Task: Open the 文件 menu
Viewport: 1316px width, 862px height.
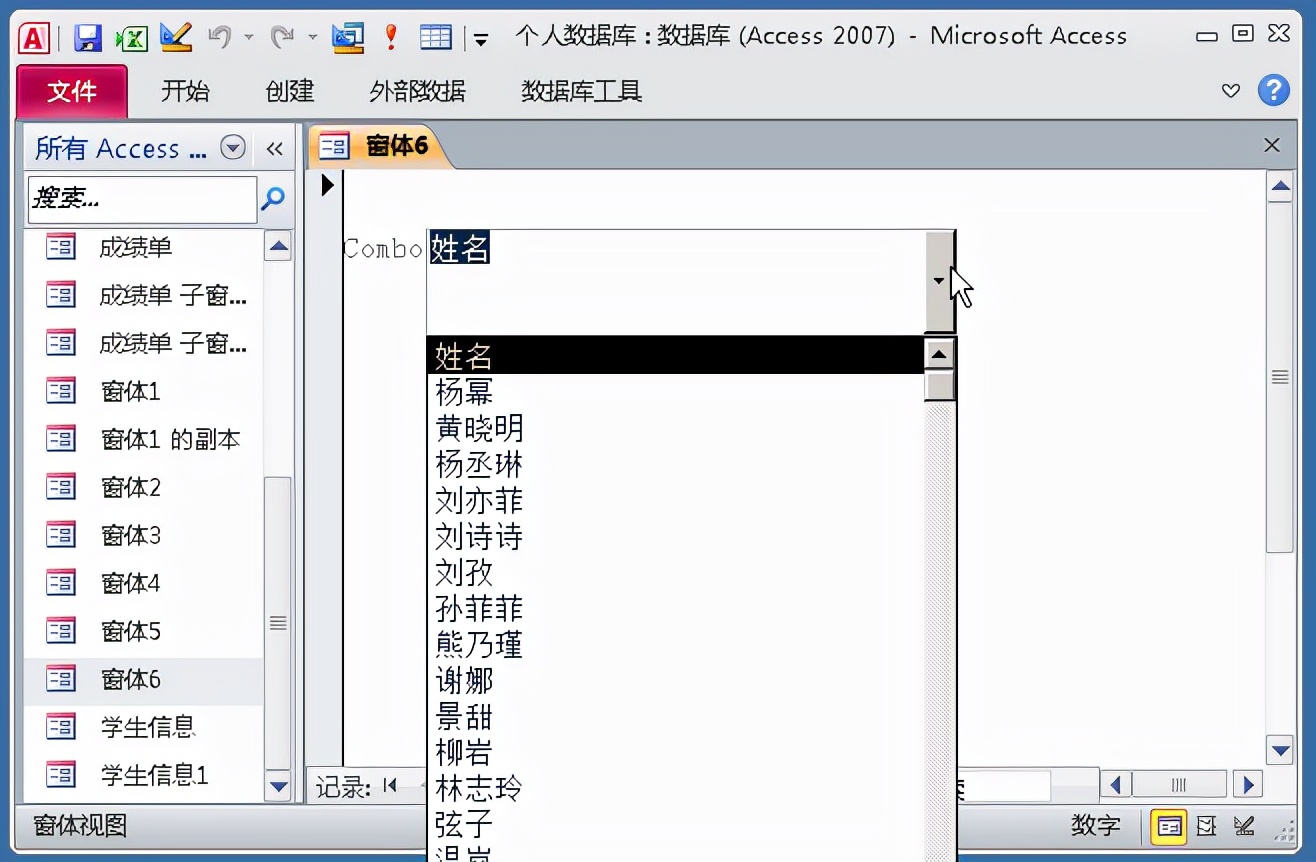Action: click(71, 91)
